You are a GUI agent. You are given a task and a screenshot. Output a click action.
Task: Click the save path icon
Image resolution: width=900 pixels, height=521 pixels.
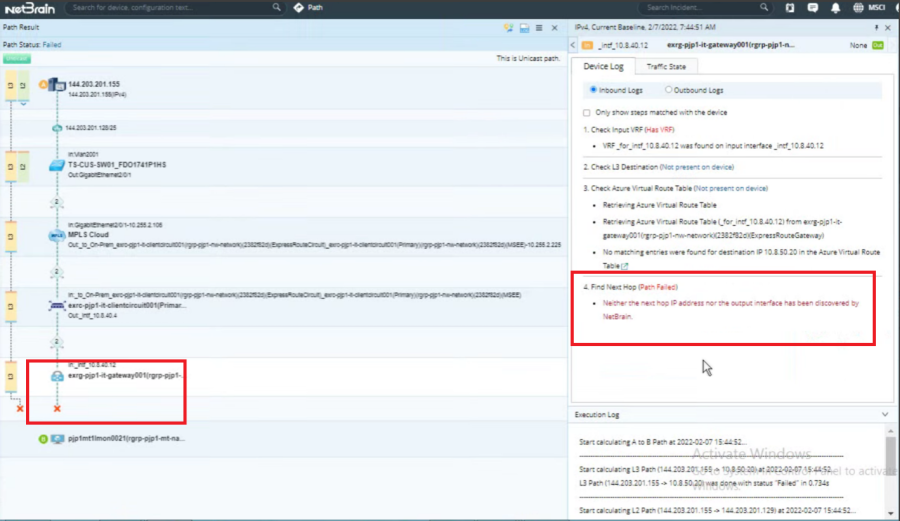point(524,28)
